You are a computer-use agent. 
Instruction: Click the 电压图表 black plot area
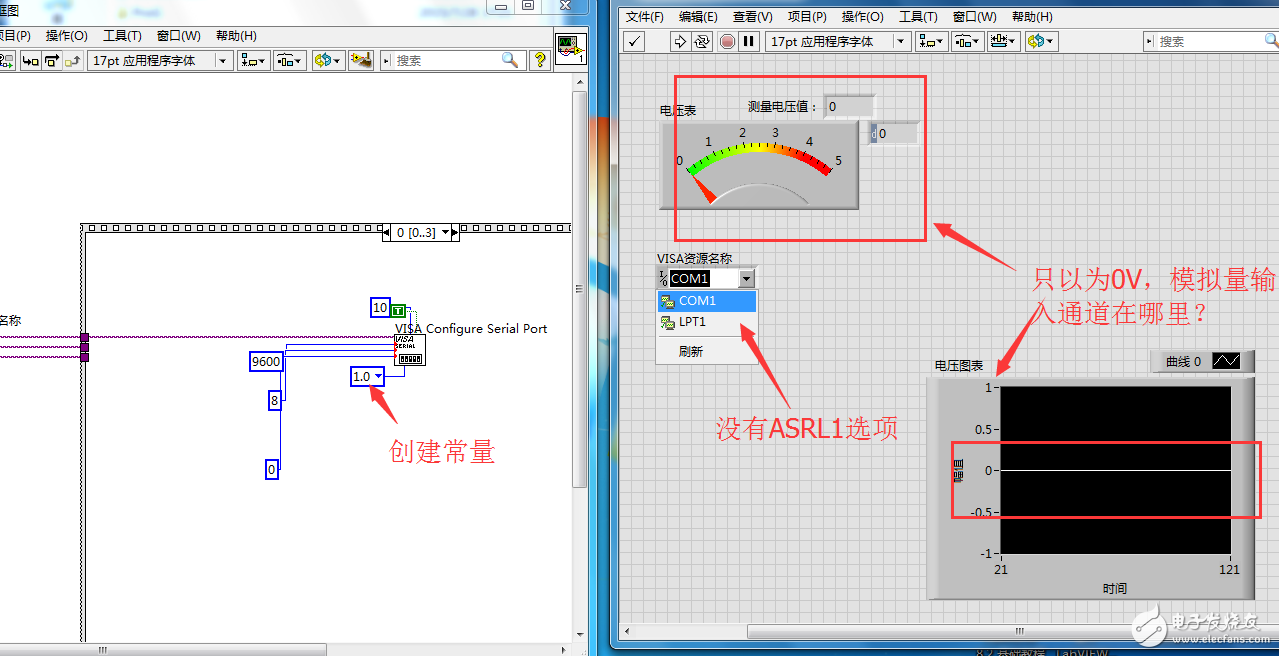[1115, 470]
